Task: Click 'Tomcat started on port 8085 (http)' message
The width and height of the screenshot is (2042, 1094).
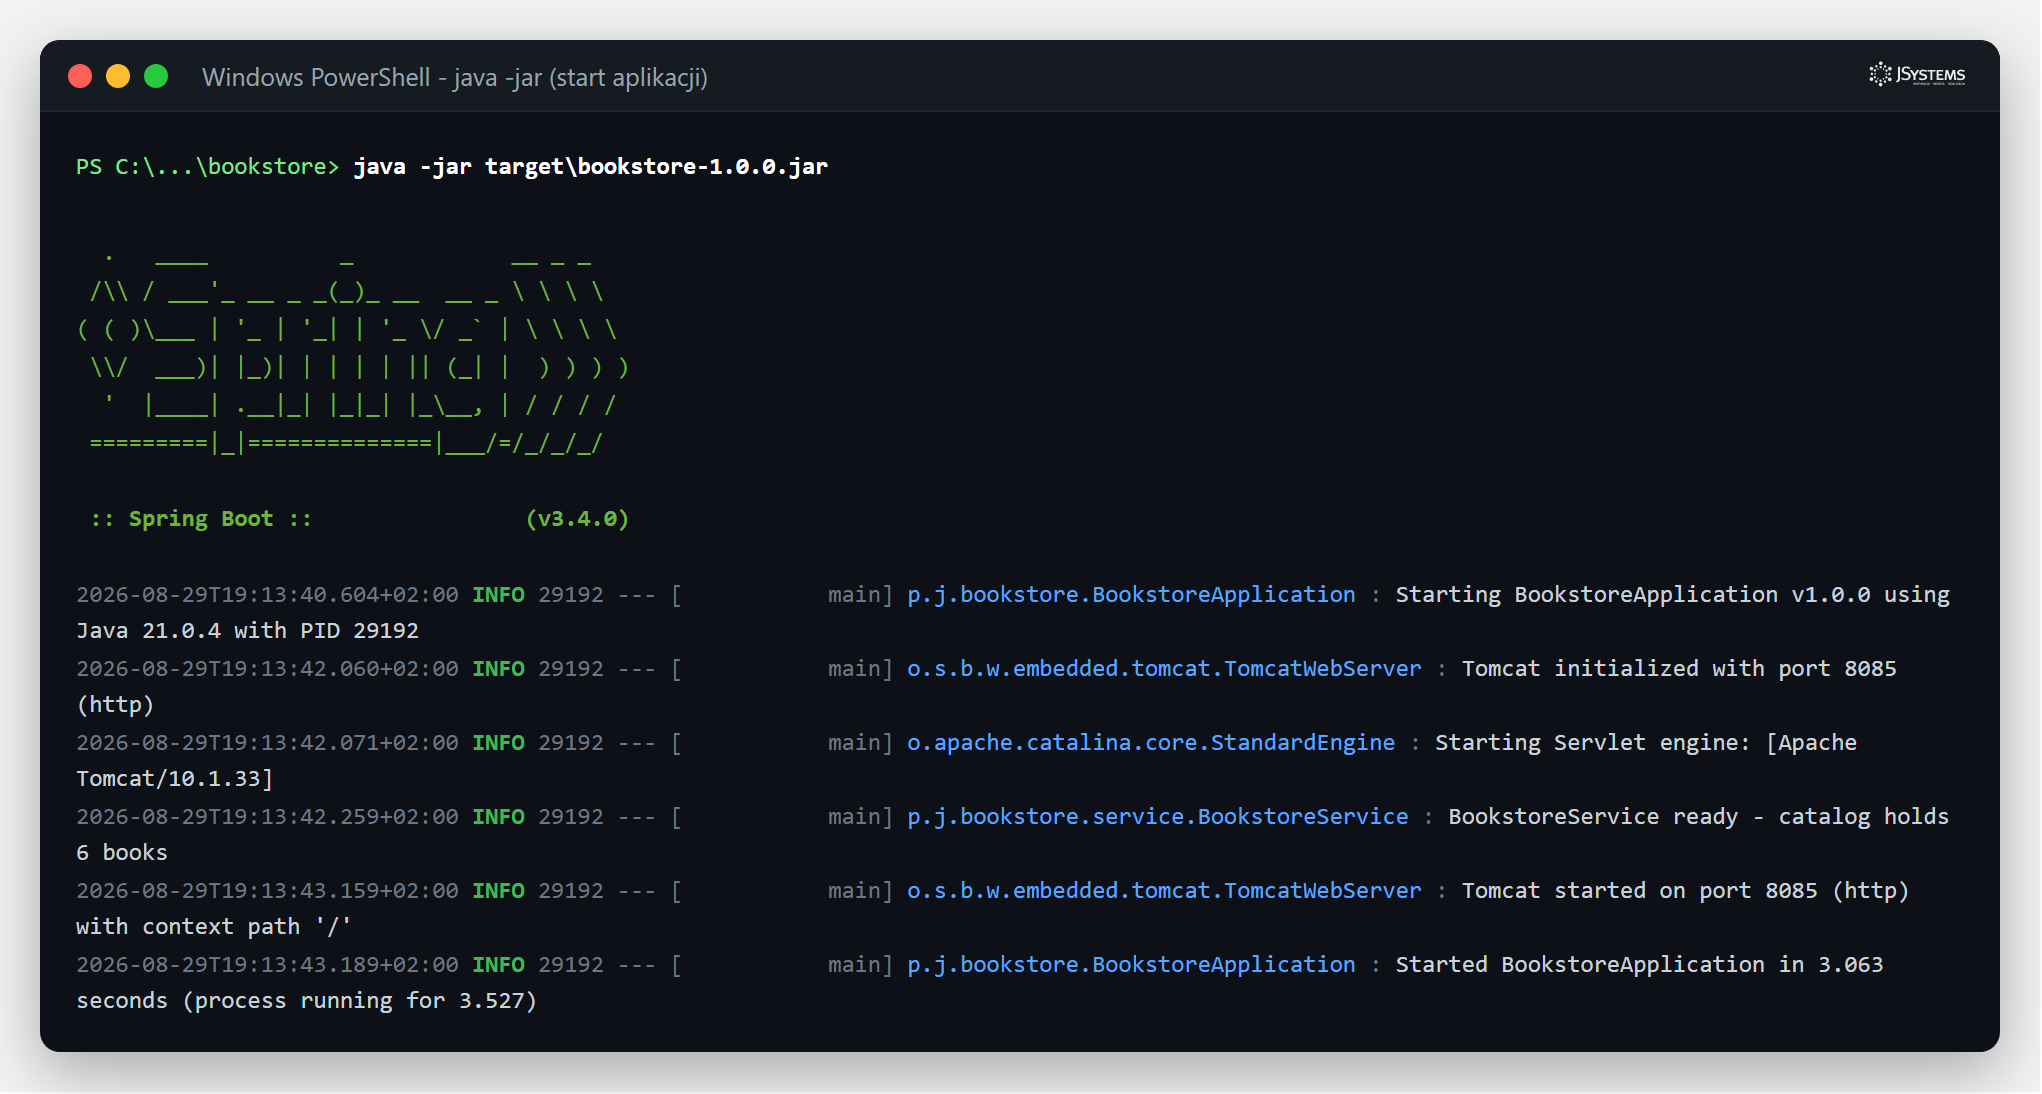Action: tap(1685, 891)
